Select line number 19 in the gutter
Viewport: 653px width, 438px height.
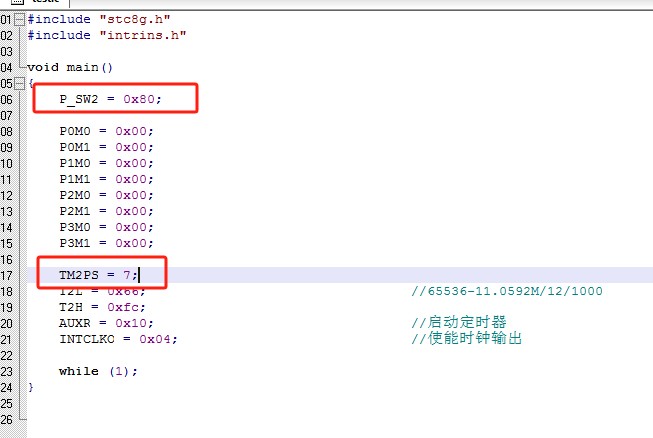(x=7, y=308)
